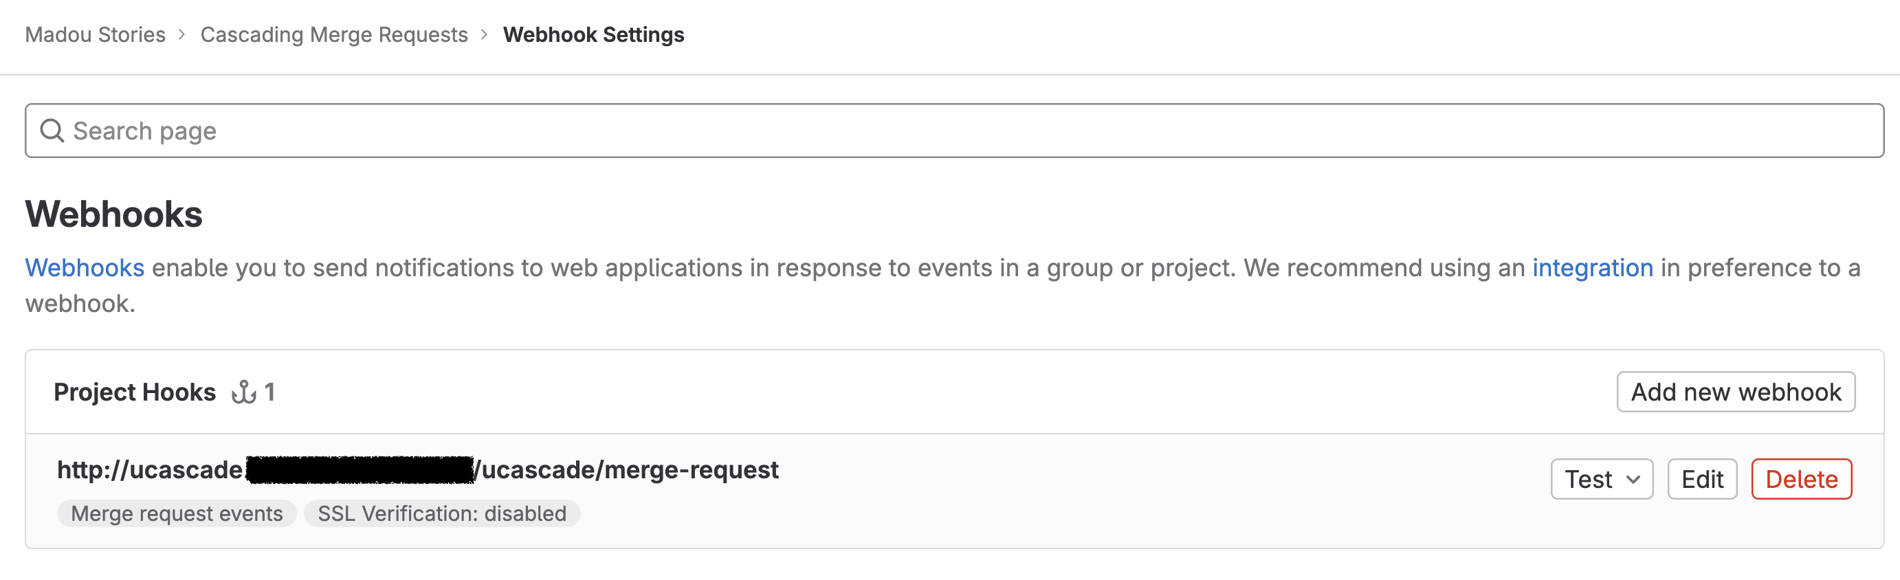Click the search magnifier icon
Screen dimensions: 1900x580
pos(52,130)
